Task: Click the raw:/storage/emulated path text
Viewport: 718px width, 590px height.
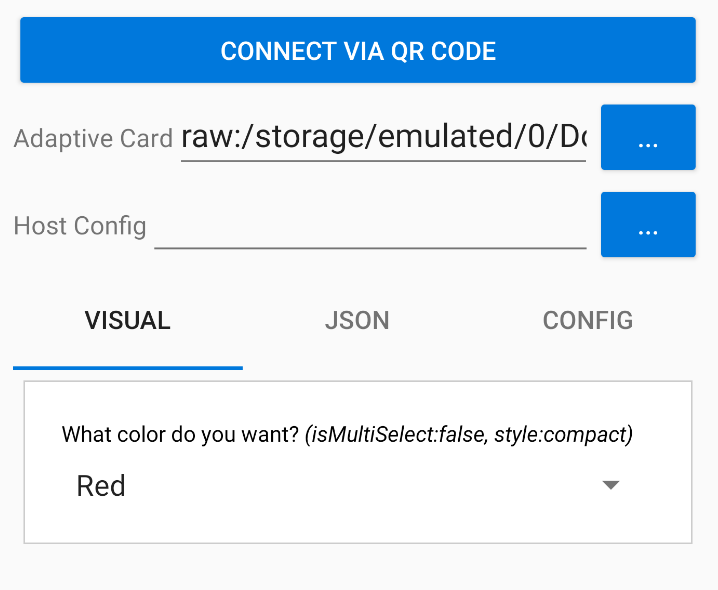Action: pos(383,137)
